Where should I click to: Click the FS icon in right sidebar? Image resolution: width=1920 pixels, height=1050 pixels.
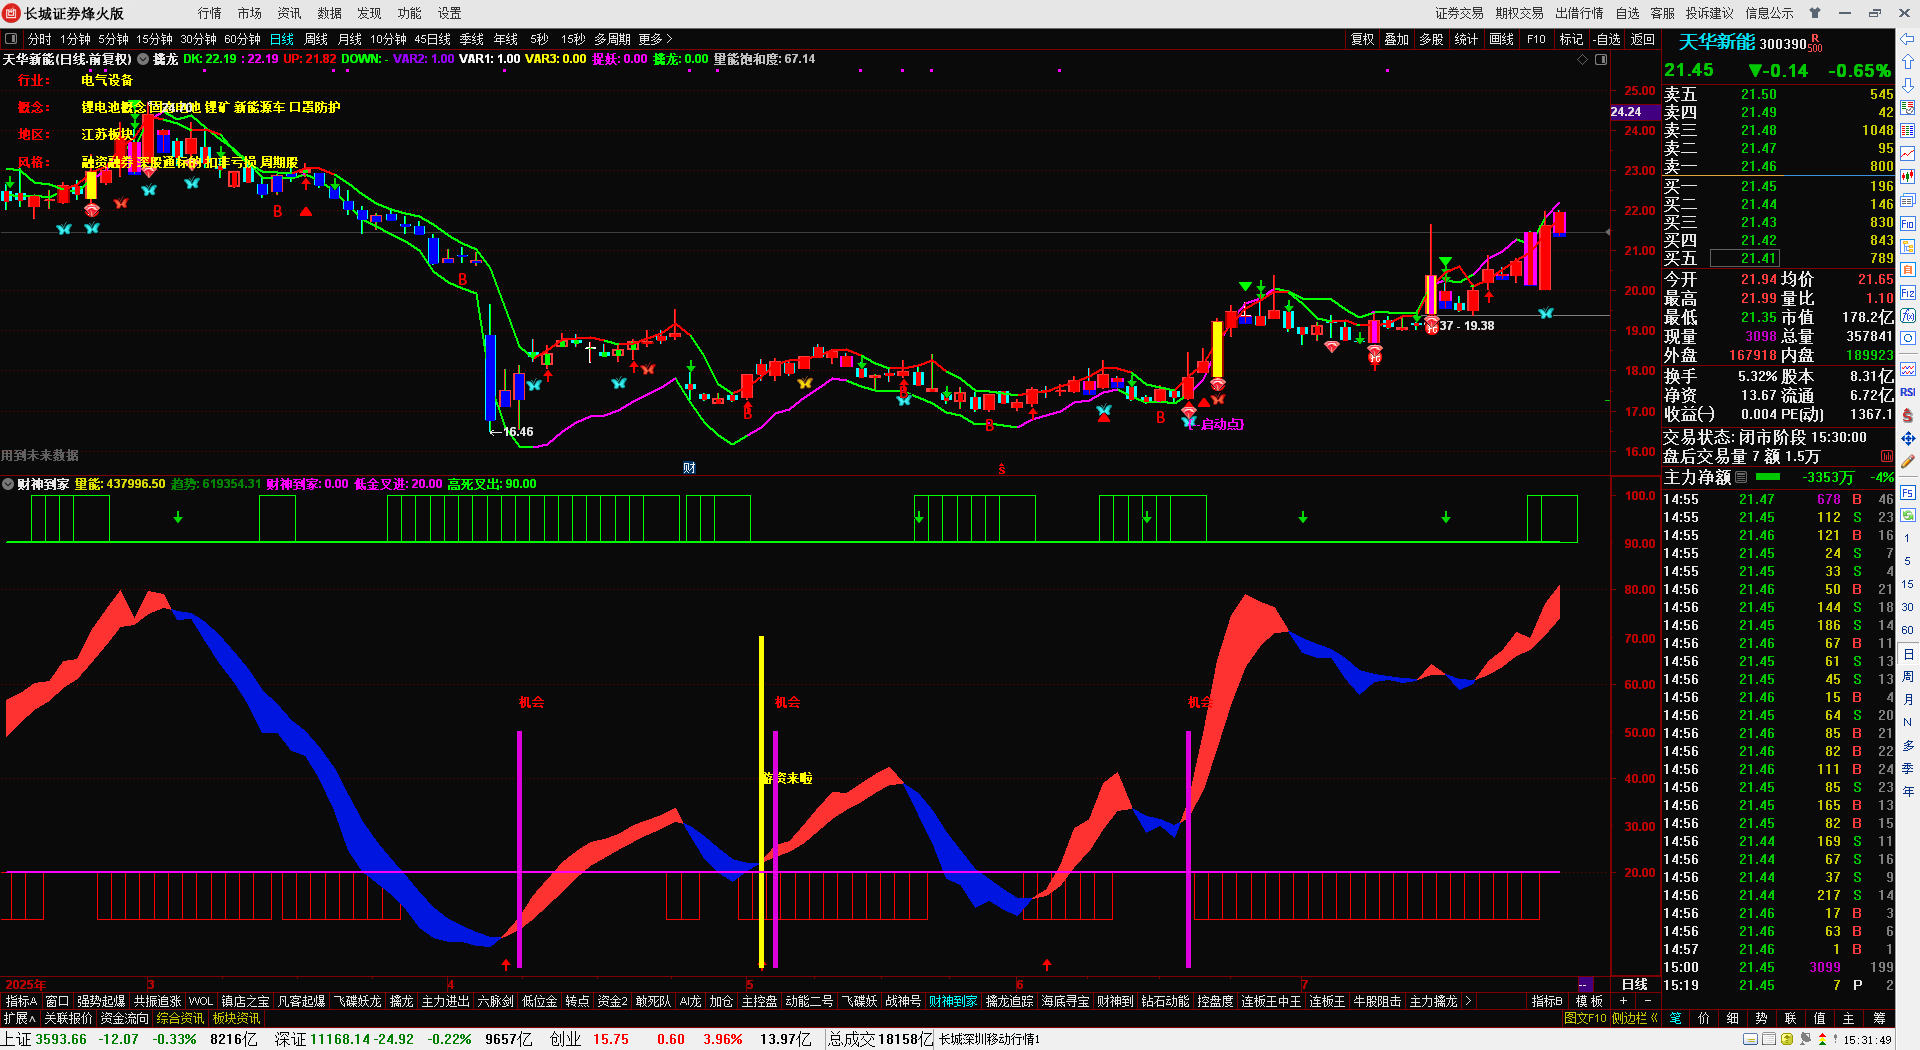[x=1908, y=493]
